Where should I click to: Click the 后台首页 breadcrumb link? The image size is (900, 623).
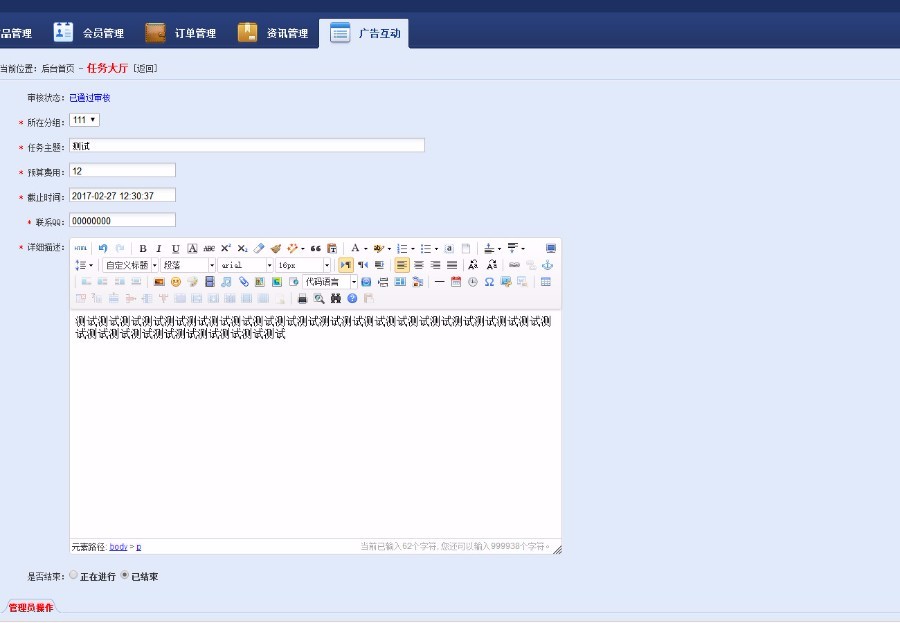click(58, 69)
